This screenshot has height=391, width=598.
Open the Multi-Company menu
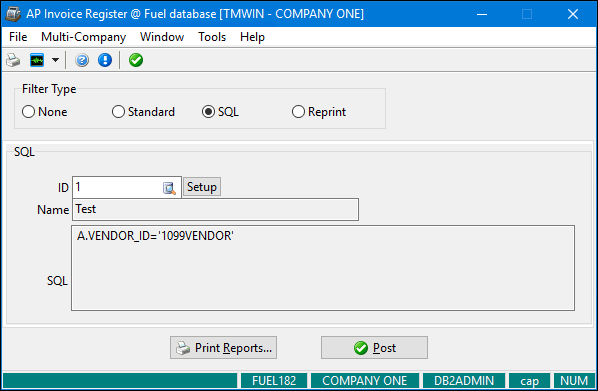tap(84, 37)
